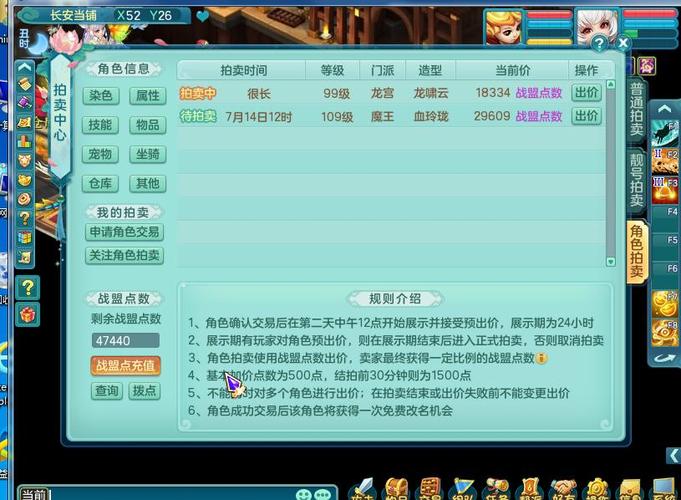Click the info icon after rule 3
The image size is (681, 500).
541,358
